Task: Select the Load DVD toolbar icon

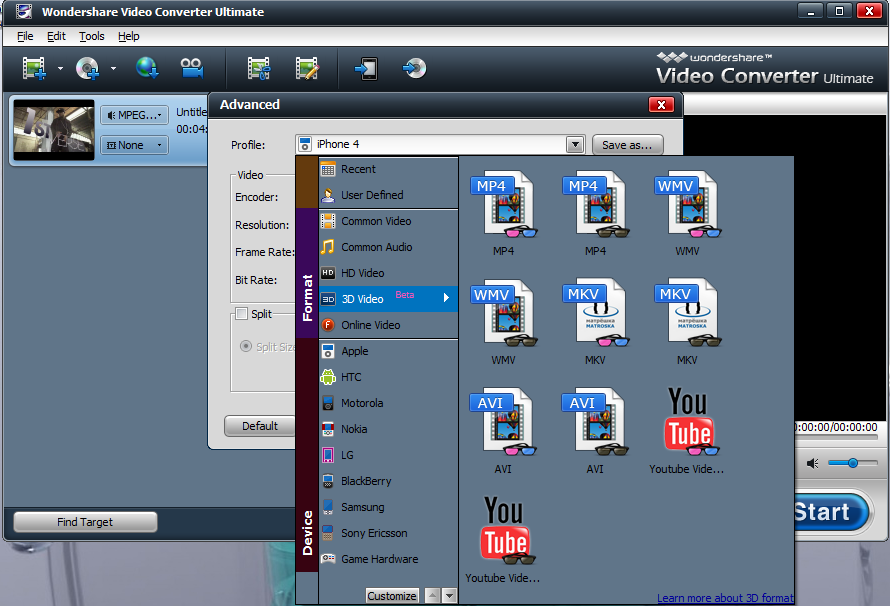Action: [x=88, y=68]
